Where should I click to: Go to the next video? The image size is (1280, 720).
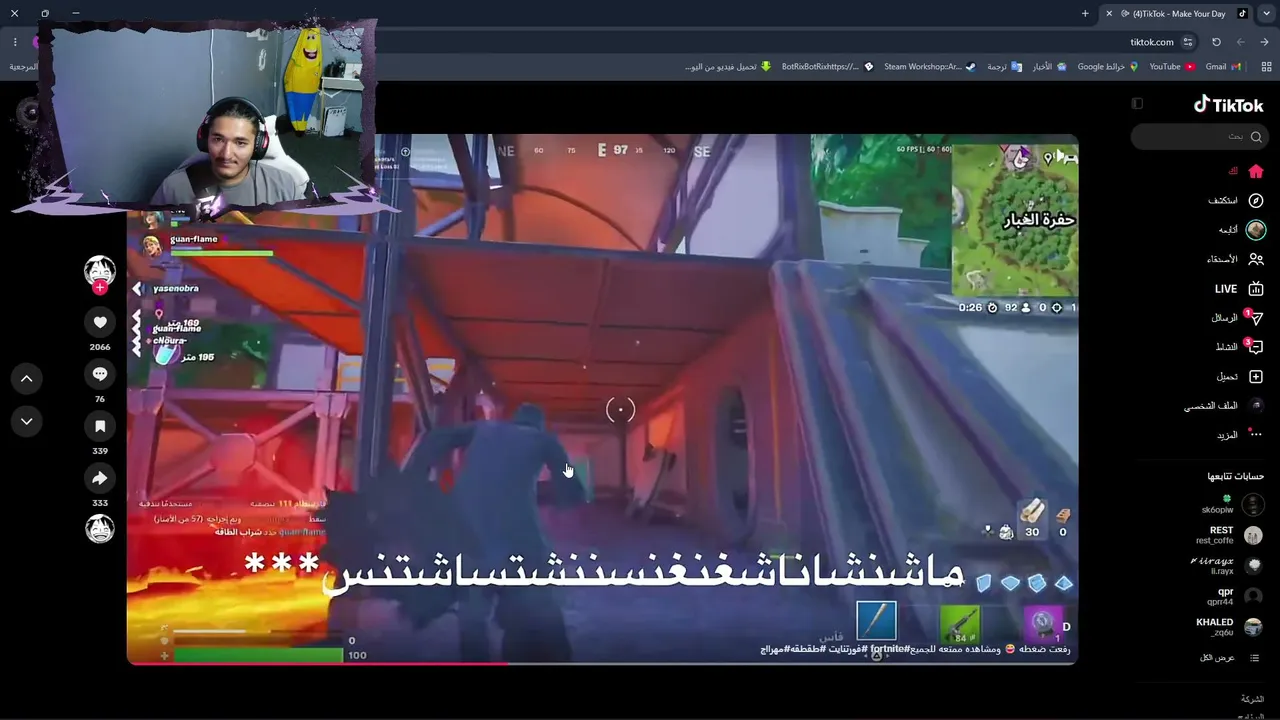[x=27, y=421]
